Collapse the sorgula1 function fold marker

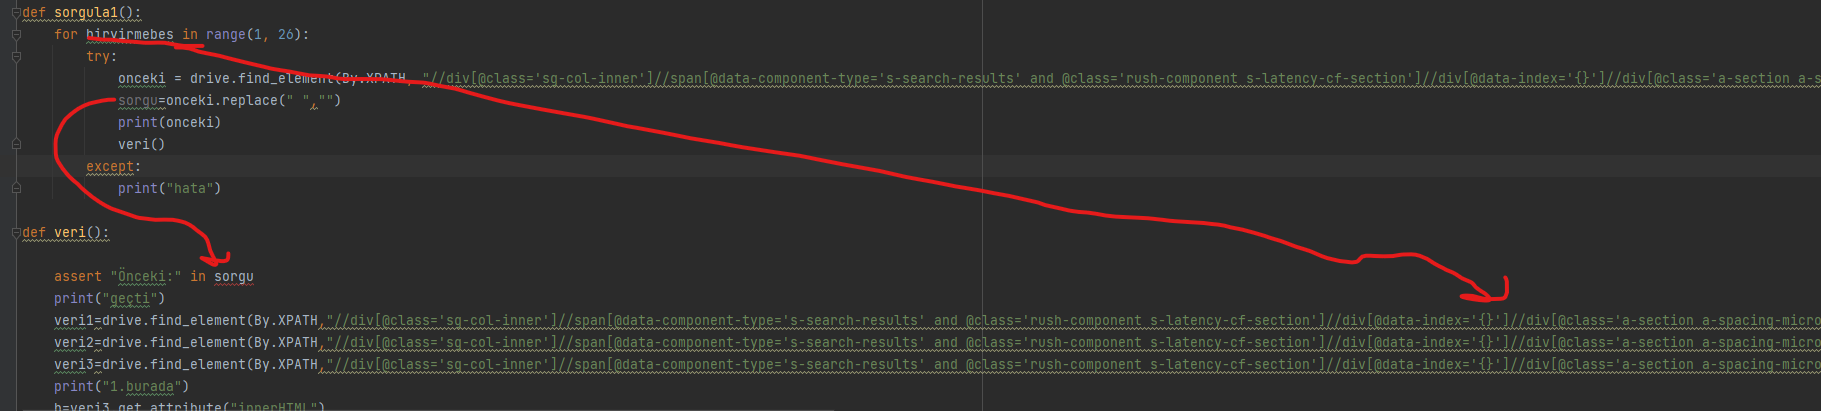(16, 12)
